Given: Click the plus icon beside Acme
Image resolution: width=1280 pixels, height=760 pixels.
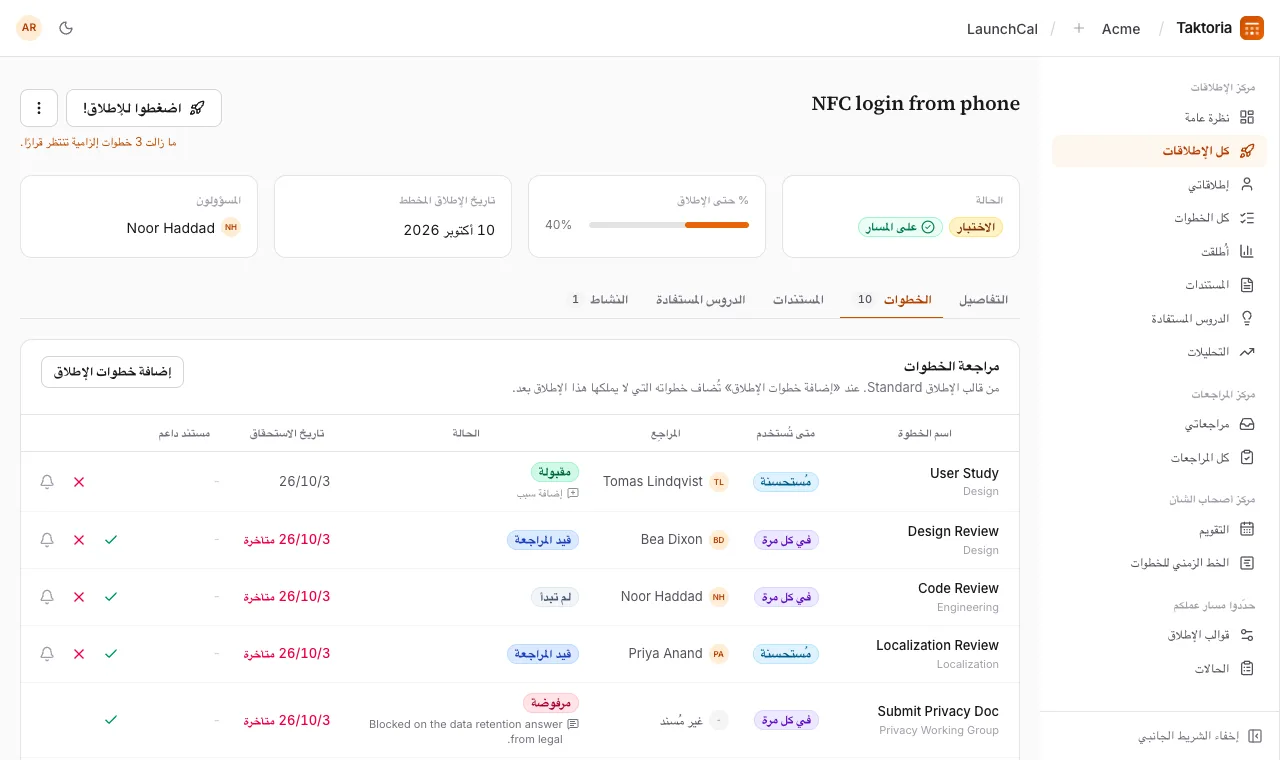Looking at the screenshot, I should [x=1078, y=29].
